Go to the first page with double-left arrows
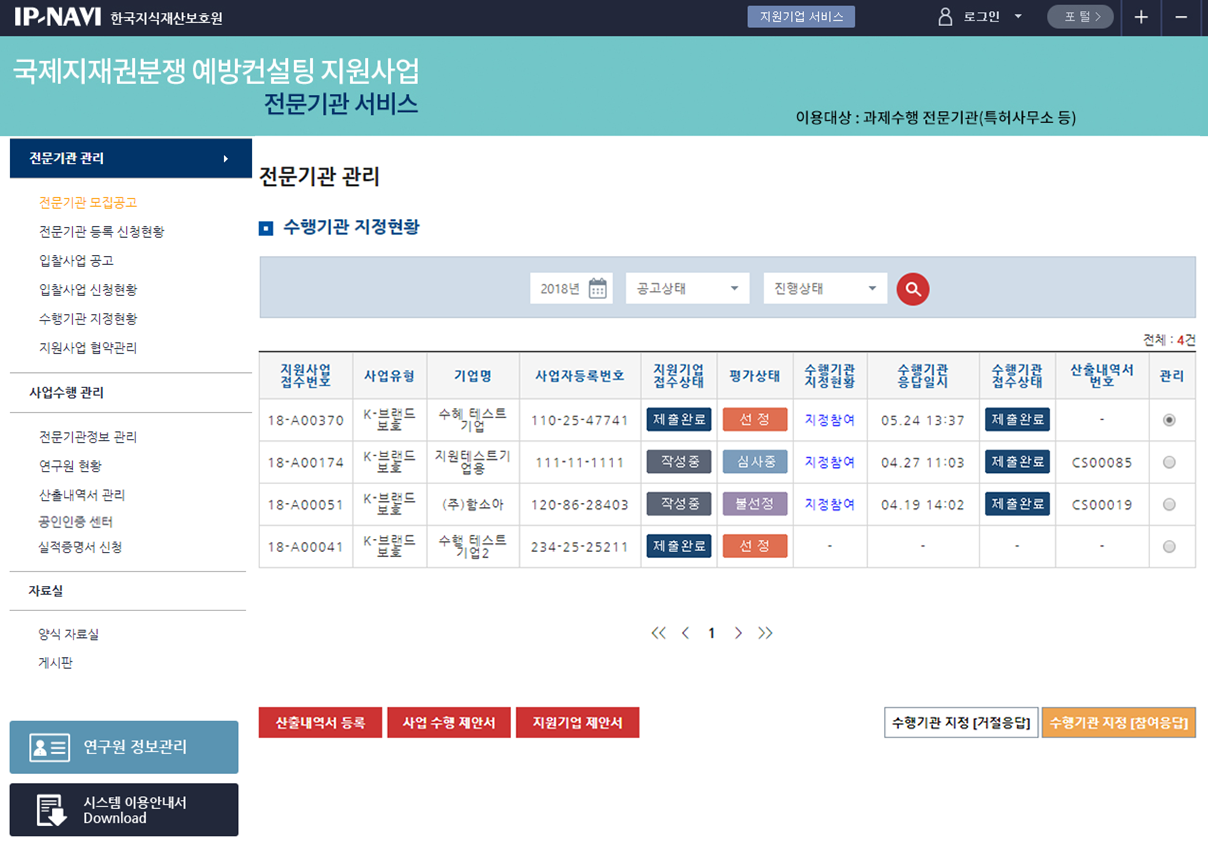The width and height of the screenshot is (1208, 856). 658,633
